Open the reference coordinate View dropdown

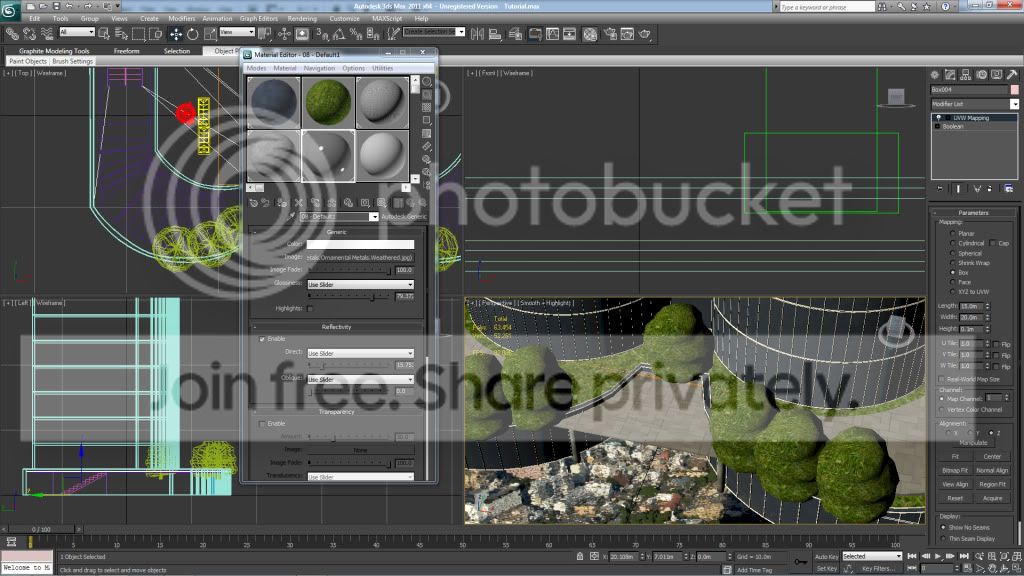(236, 31)
